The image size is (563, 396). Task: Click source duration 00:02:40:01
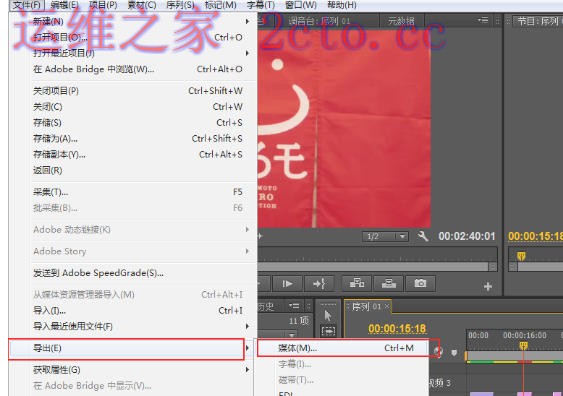[466, 236]
